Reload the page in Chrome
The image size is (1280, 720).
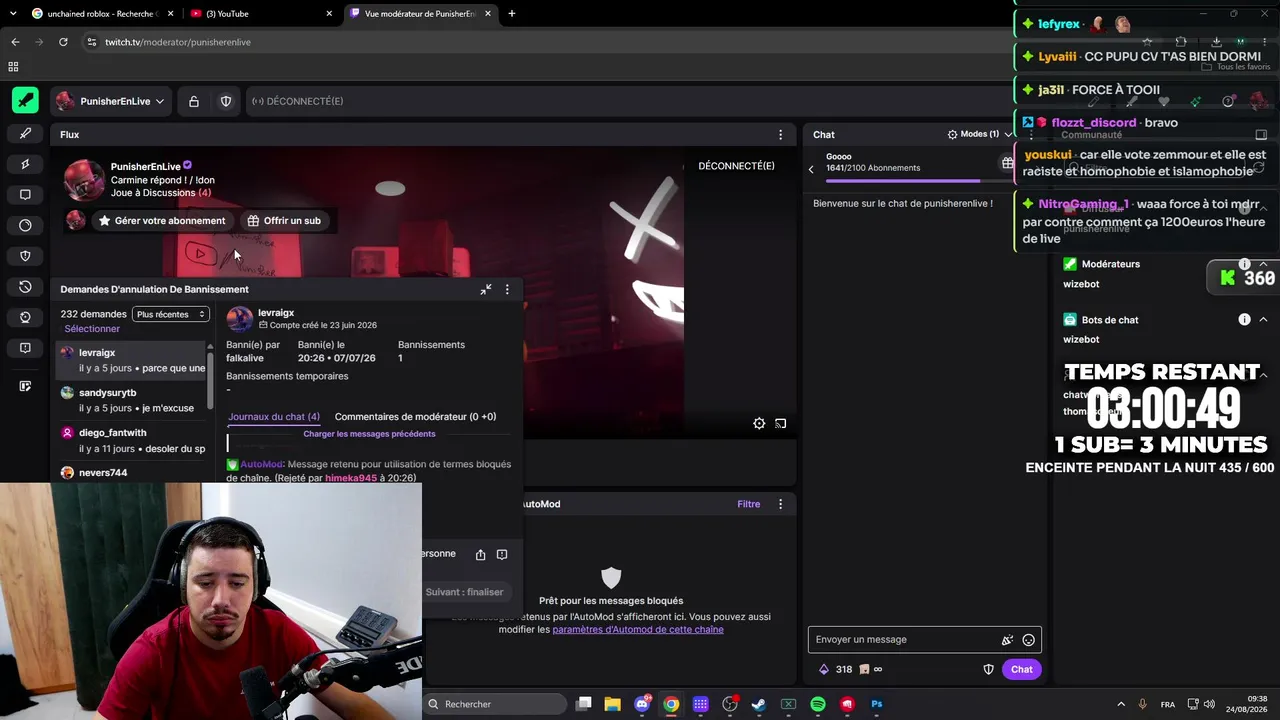[63, 42]
